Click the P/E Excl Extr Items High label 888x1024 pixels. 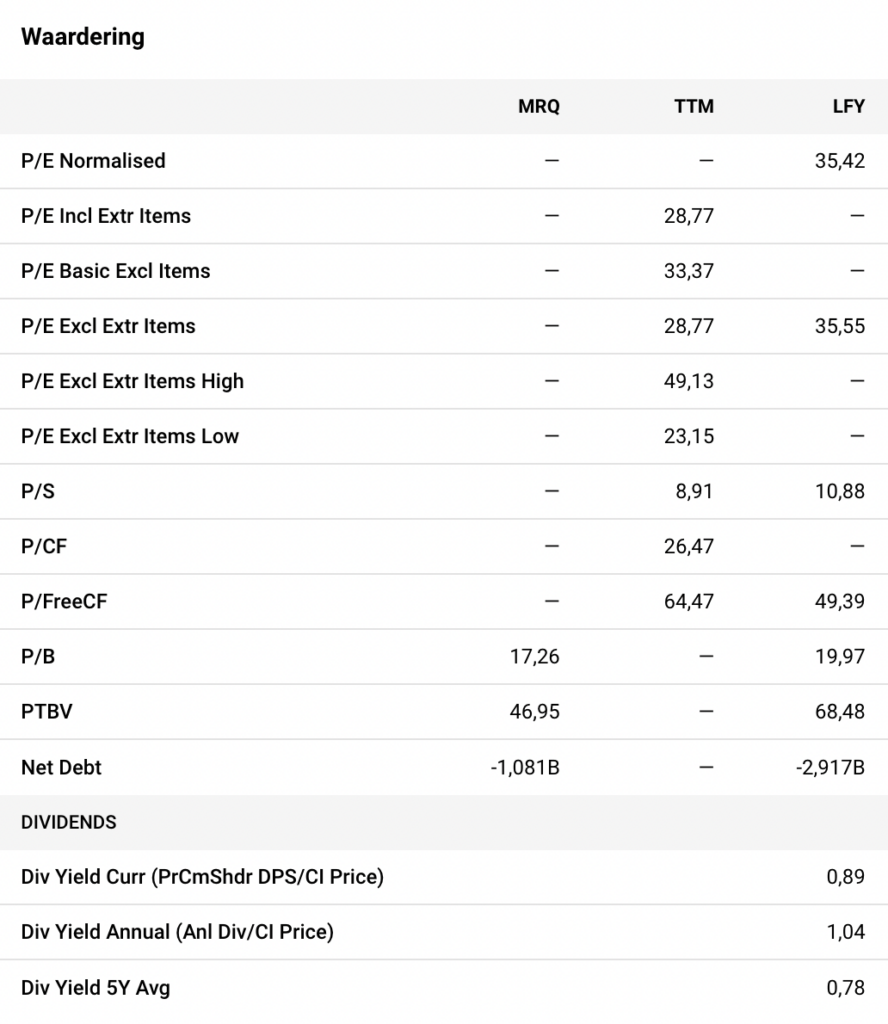[x=132, y=381]
